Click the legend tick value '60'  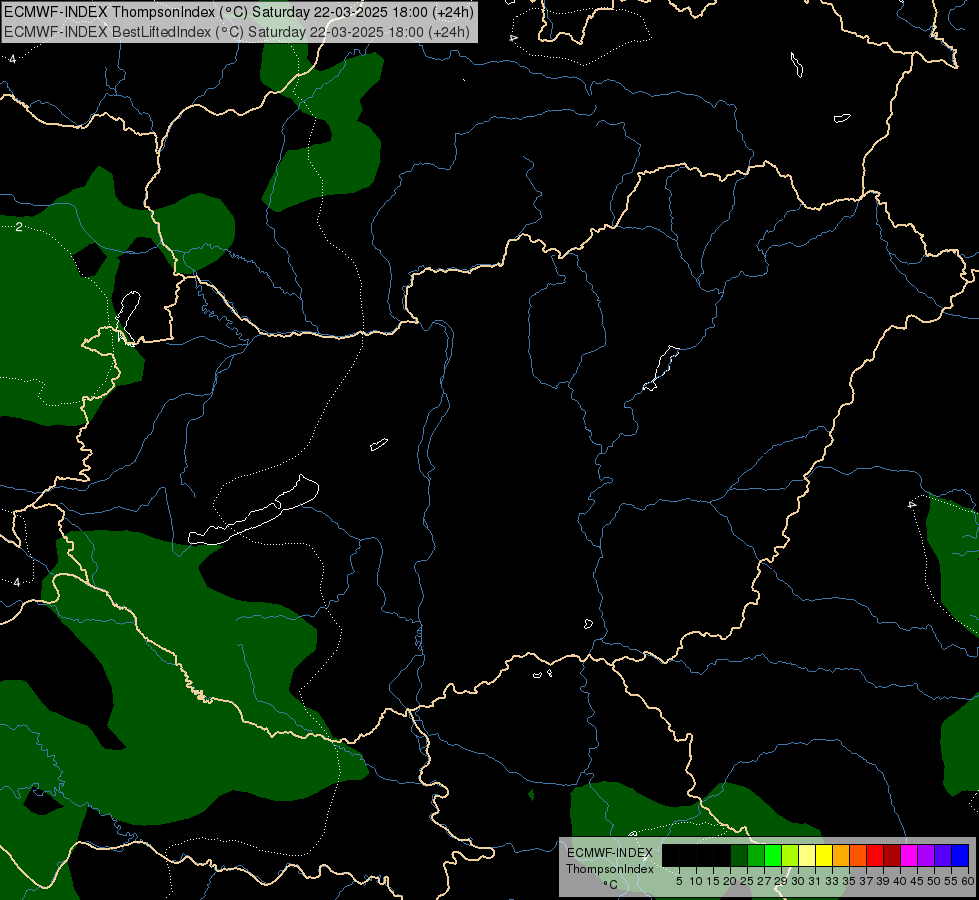[968, 881]
